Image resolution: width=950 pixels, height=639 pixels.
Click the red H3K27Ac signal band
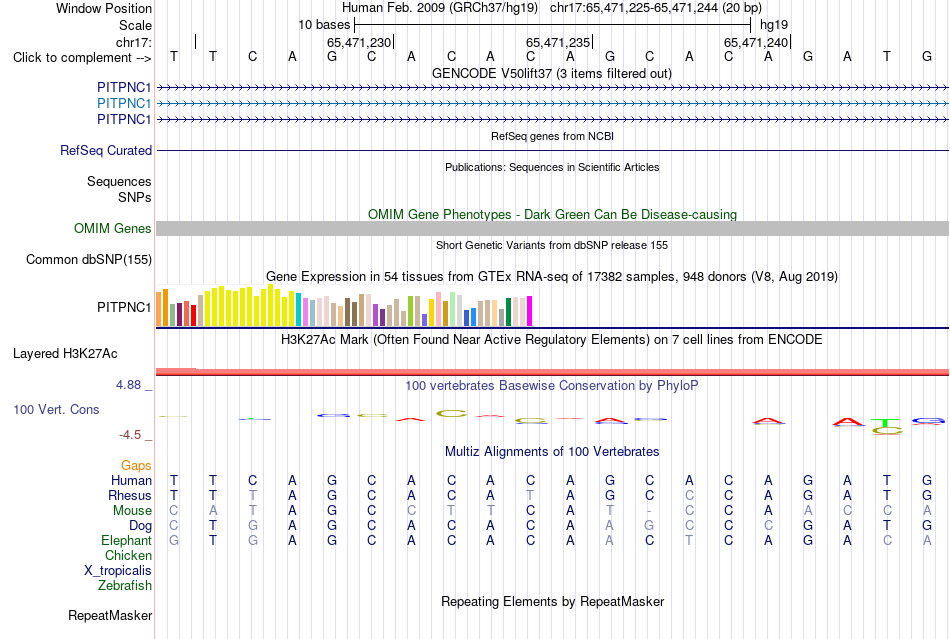tap(552, 372)
